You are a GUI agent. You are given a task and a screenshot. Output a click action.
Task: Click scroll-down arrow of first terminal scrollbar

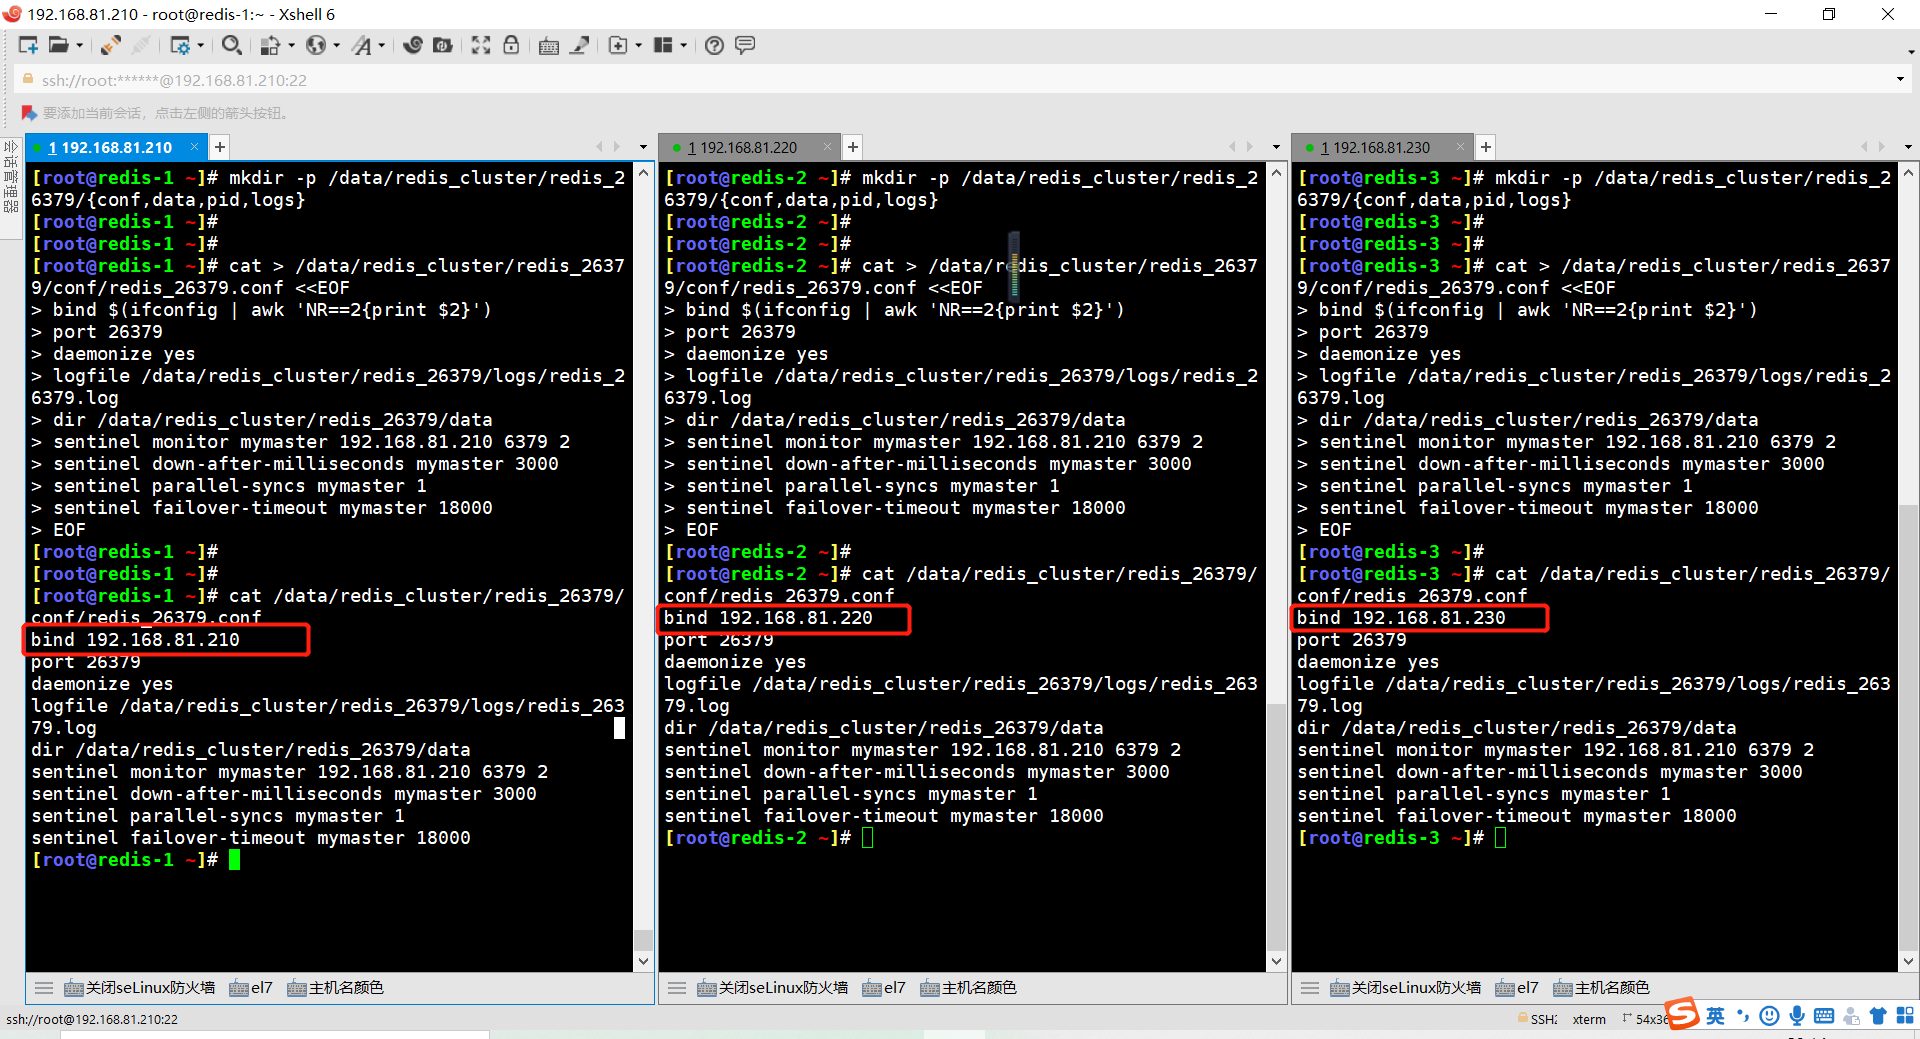(x=643, y=961)
